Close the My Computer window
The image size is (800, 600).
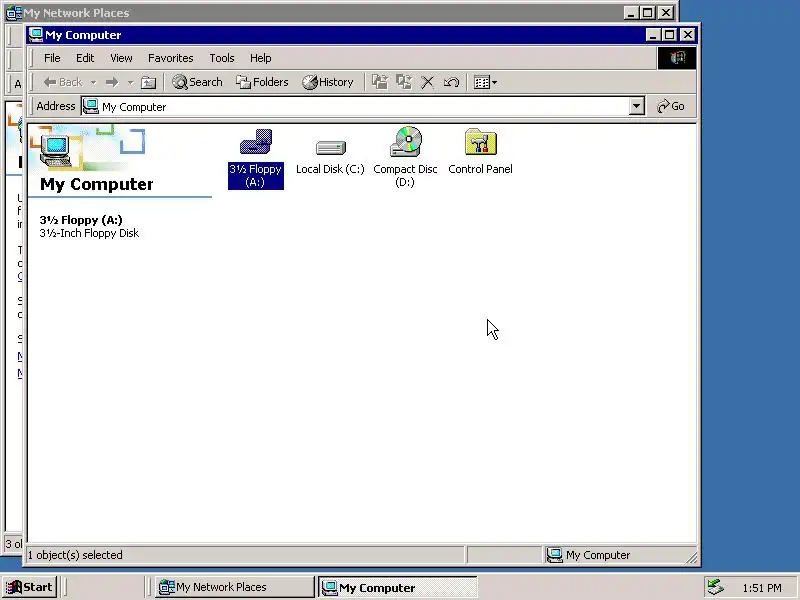[688, 35]
